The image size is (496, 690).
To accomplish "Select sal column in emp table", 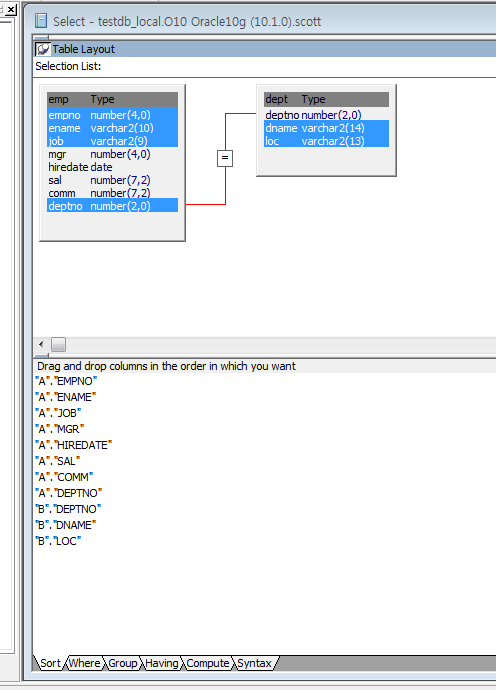I will pos(112,180).
